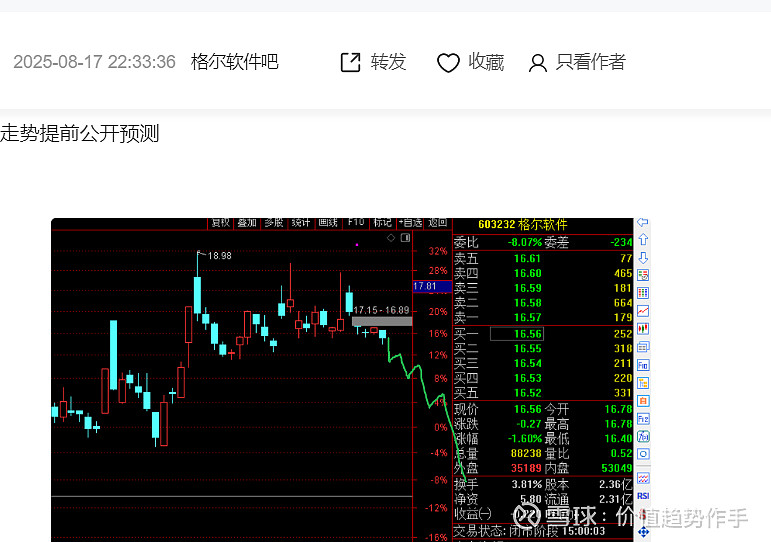Select the candlestick K-line chart icon
The image size is (771, 542).
point(643,329)
